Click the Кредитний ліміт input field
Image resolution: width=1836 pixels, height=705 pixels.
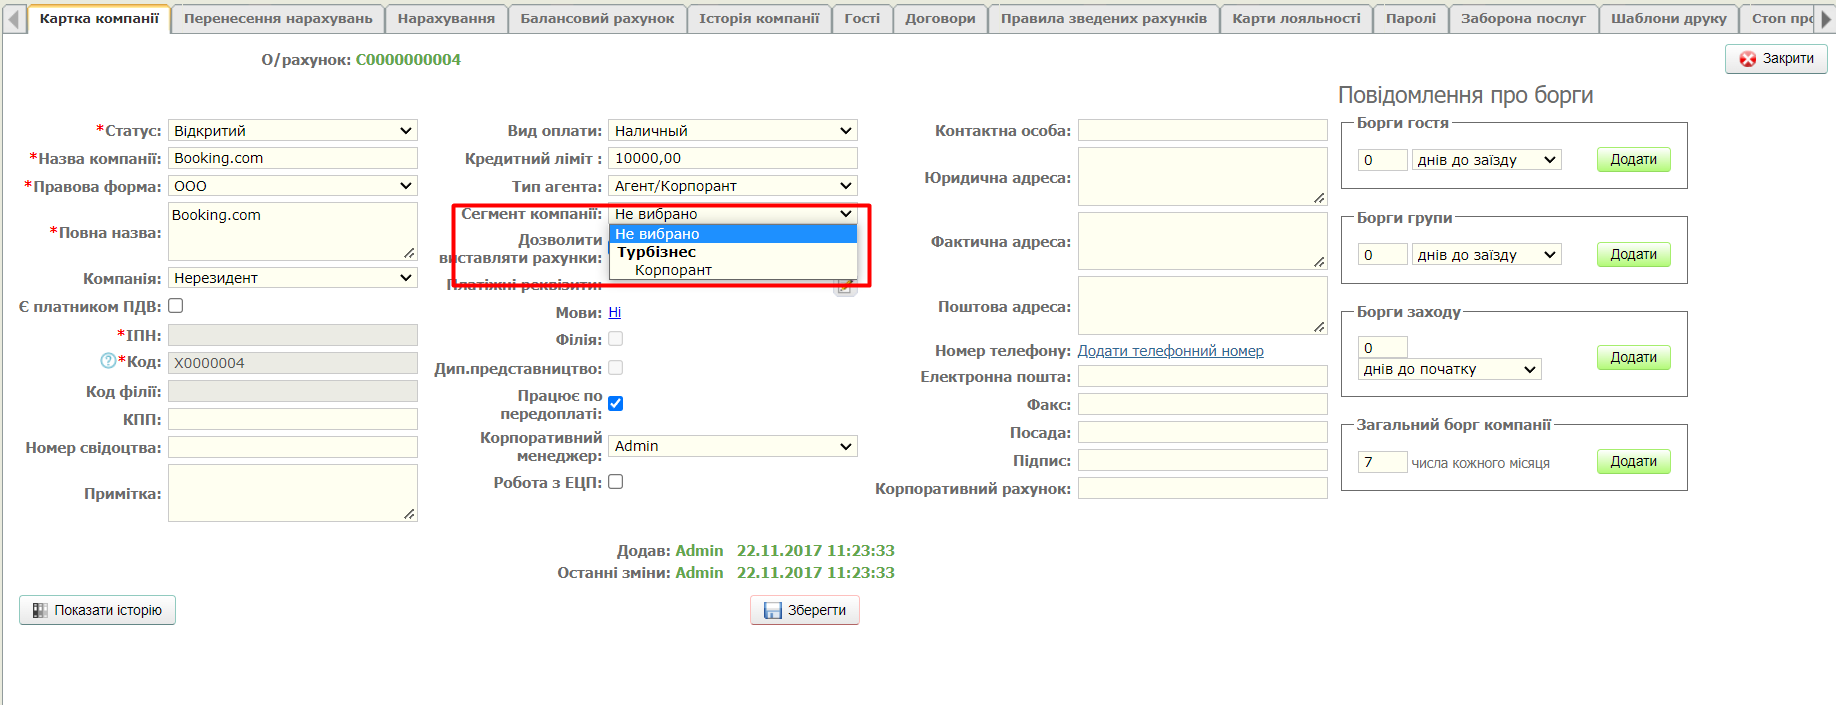point(732,158)
